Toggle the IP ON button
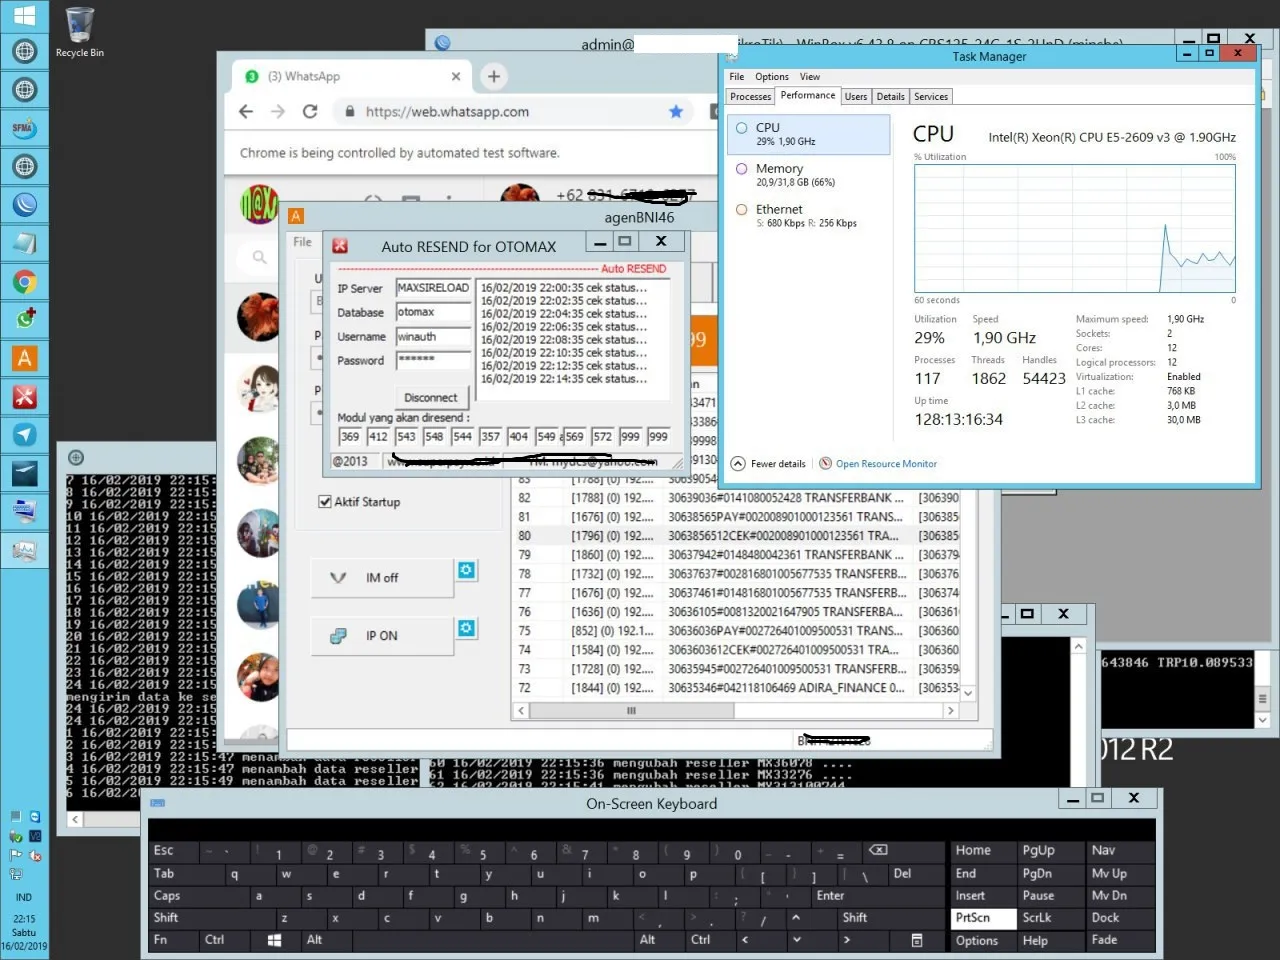 pyautogui.click(x=381, y=636)
